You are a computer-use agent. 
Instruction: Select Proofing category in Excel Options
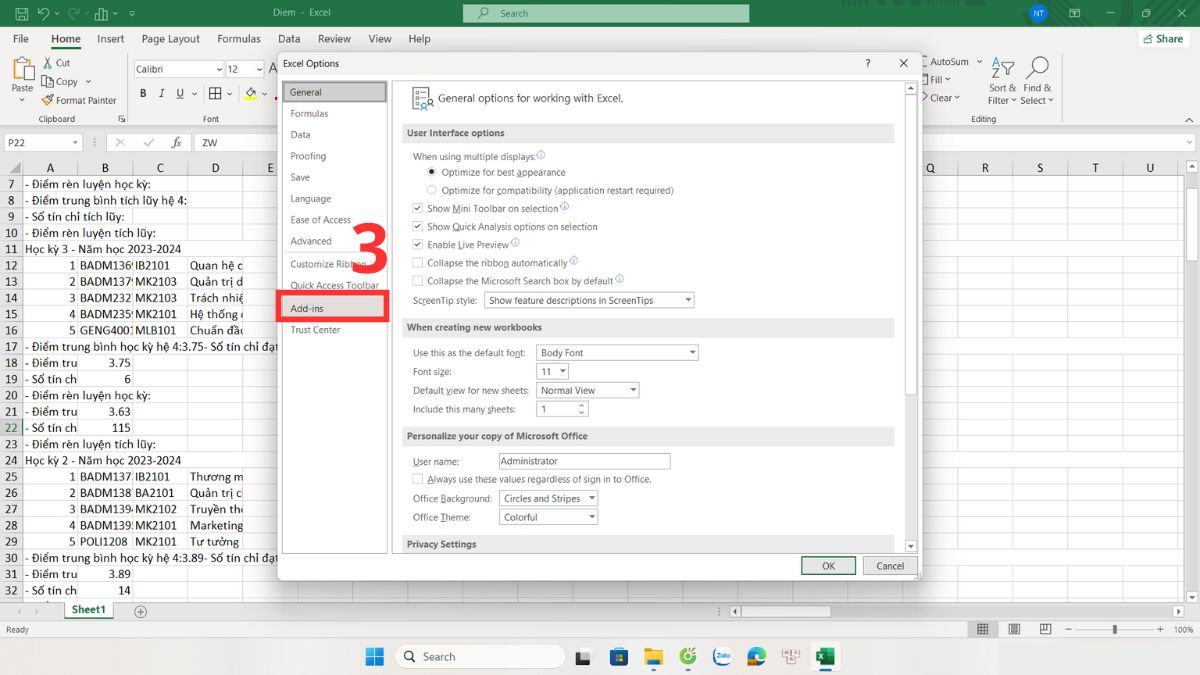334,156
